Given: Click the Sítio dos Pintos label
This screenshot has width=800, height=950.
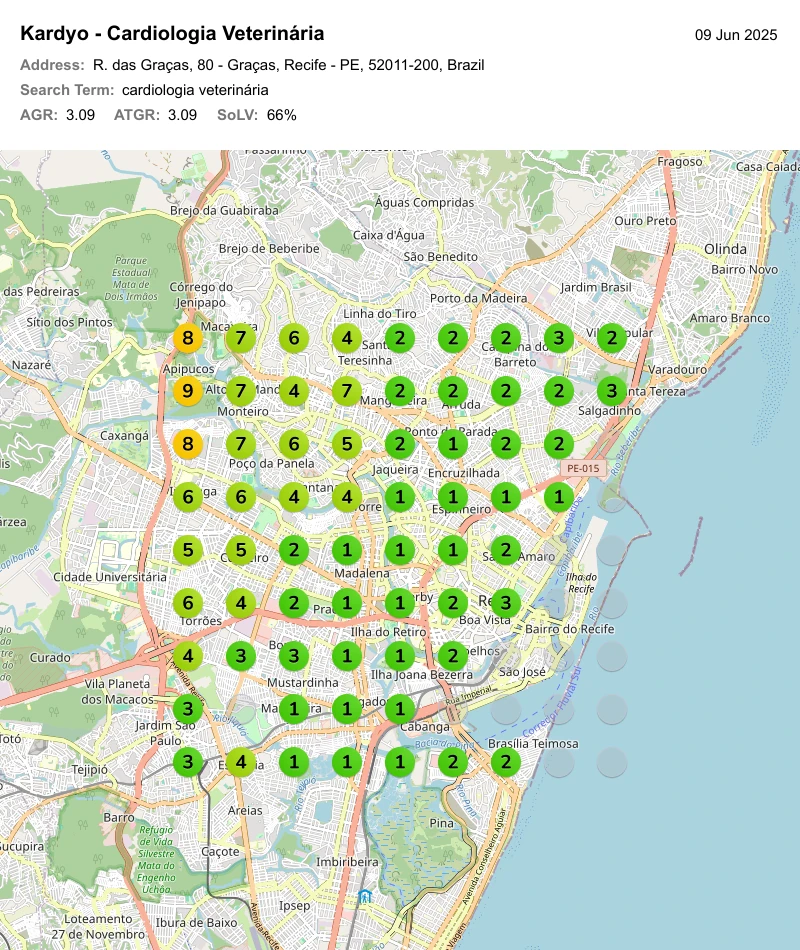Looking at the screenshot, I should (x=70, y=322).
